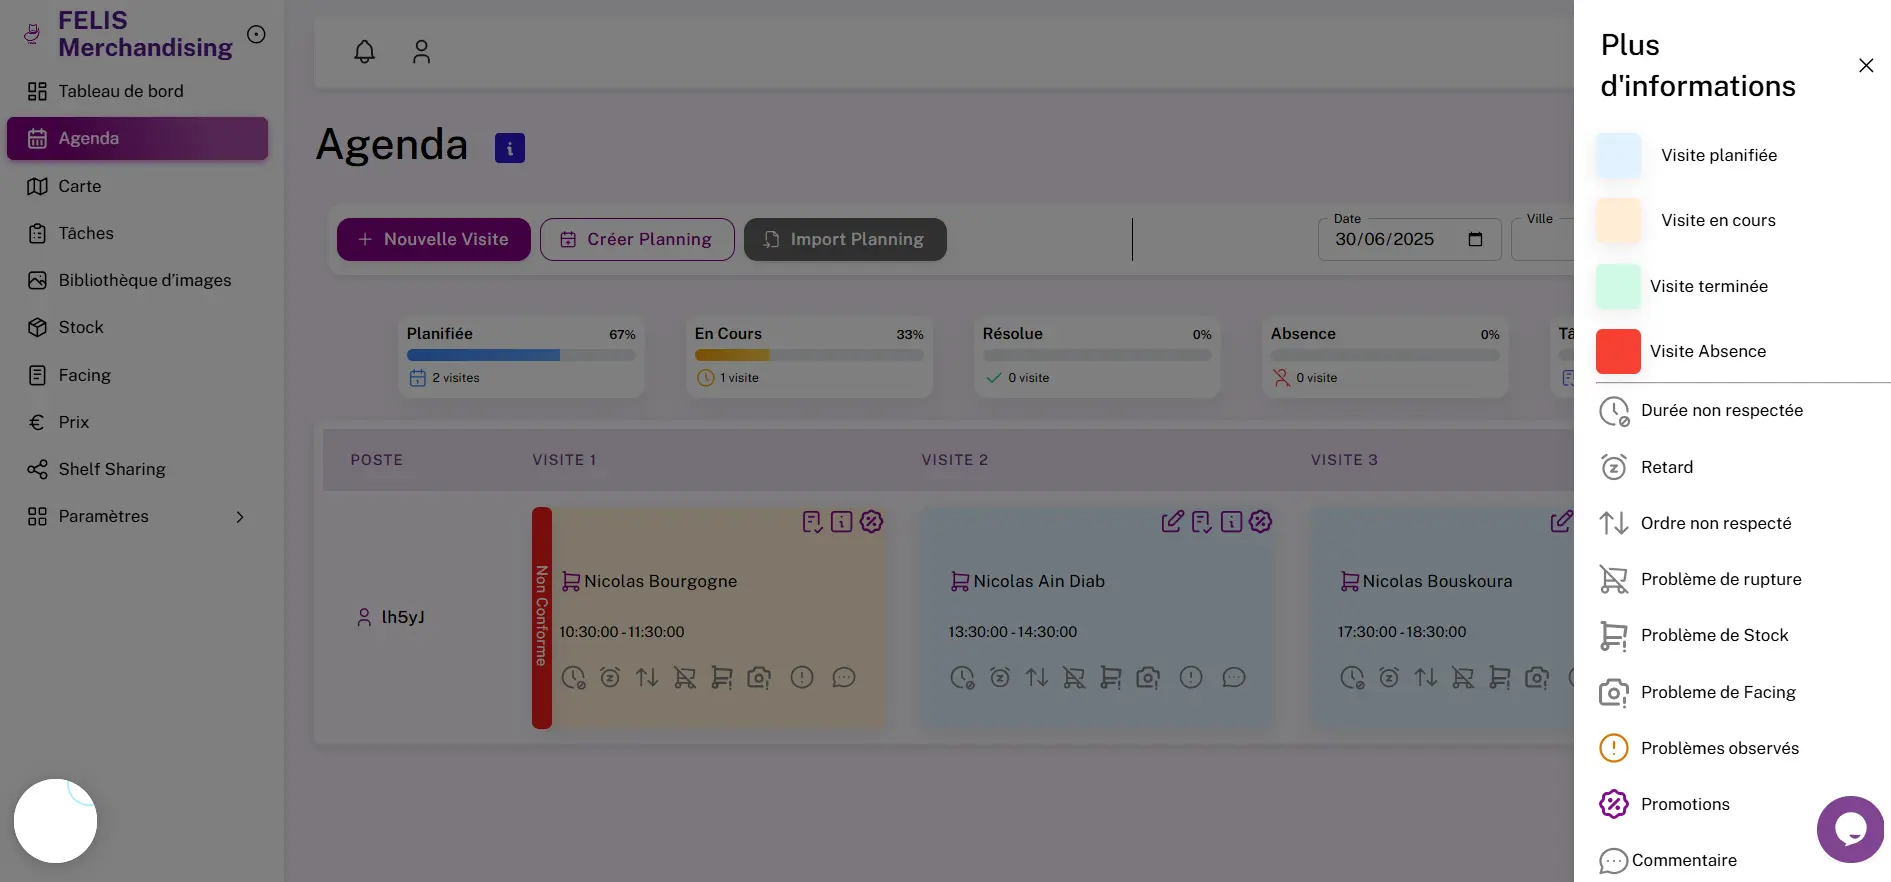
Task: Click info icon on Nicolas Bourgogne visit card
Action: (x=842, y=521)
